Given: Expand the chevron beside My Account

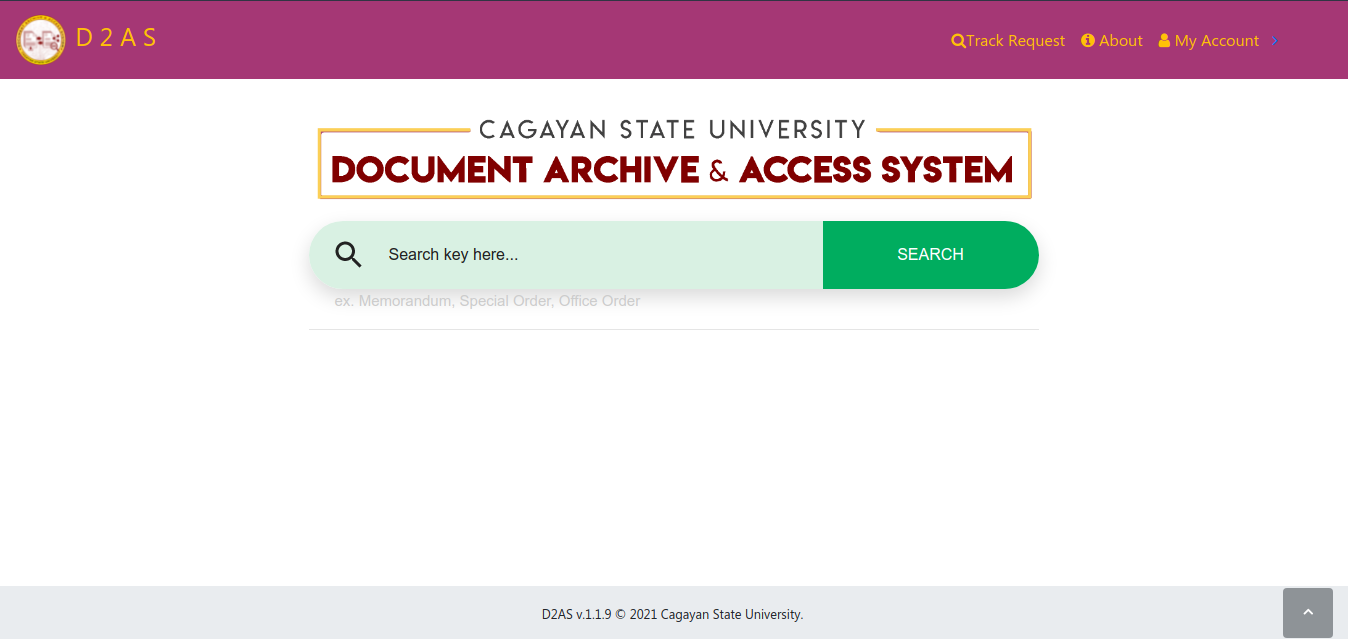Looking at the screenshot, I should (x=1275, y=41).
